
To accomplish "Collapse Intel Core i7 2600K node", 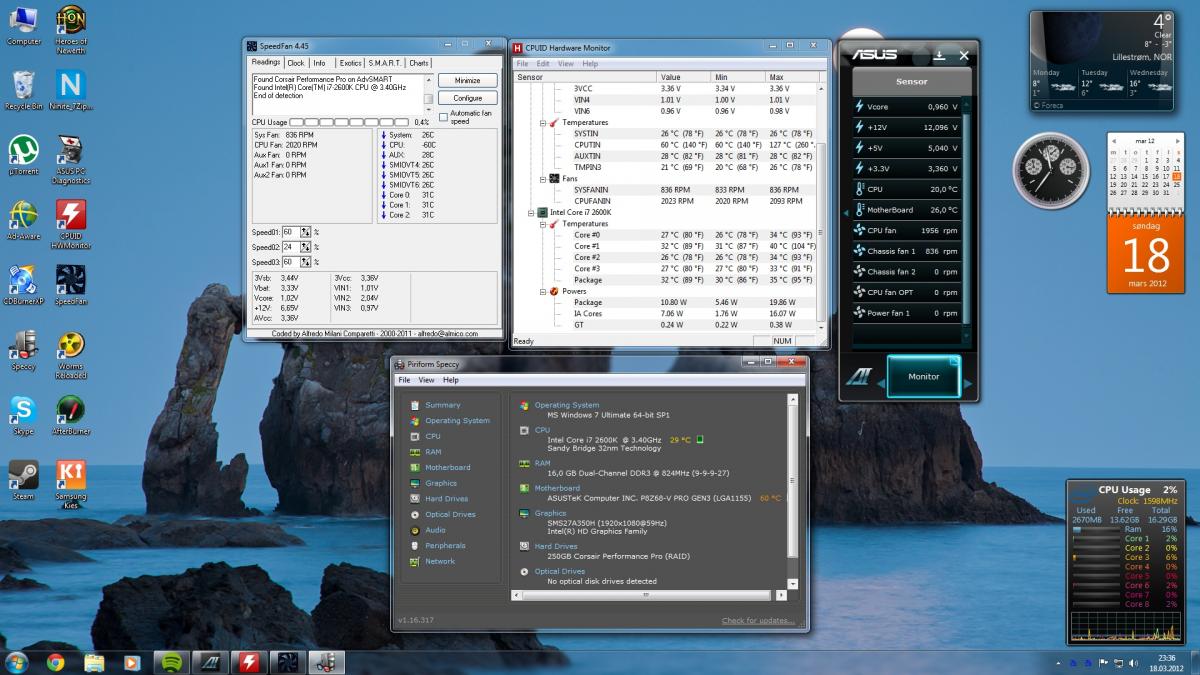I will click(530, 212).
